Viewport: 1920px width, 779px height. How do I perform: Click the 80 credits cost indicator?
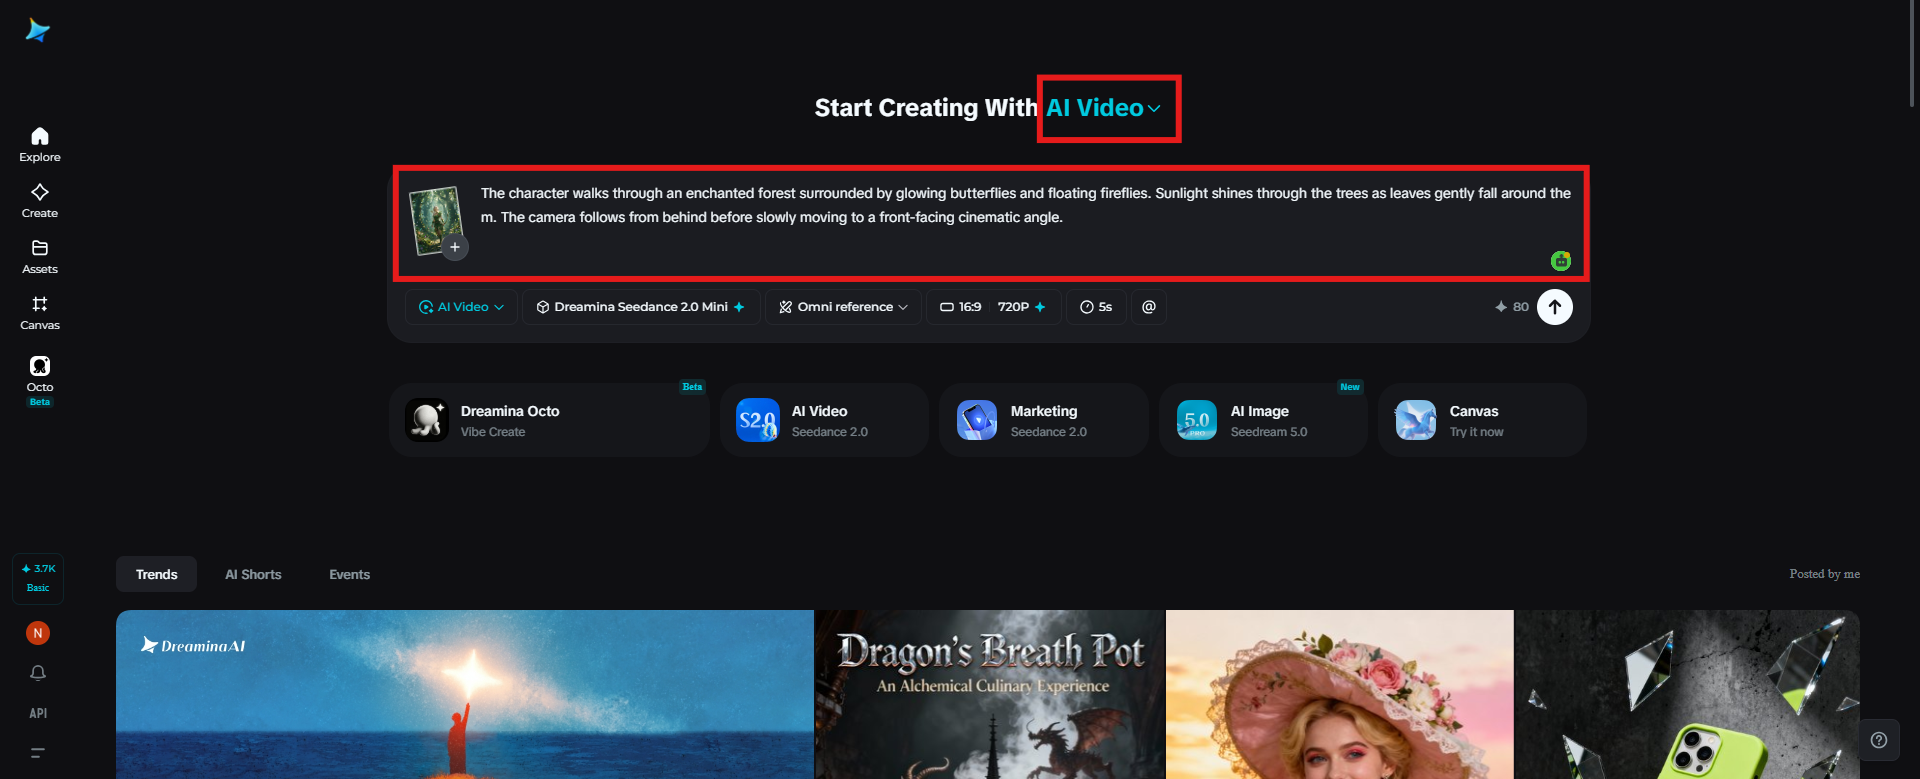(1512, 307)
